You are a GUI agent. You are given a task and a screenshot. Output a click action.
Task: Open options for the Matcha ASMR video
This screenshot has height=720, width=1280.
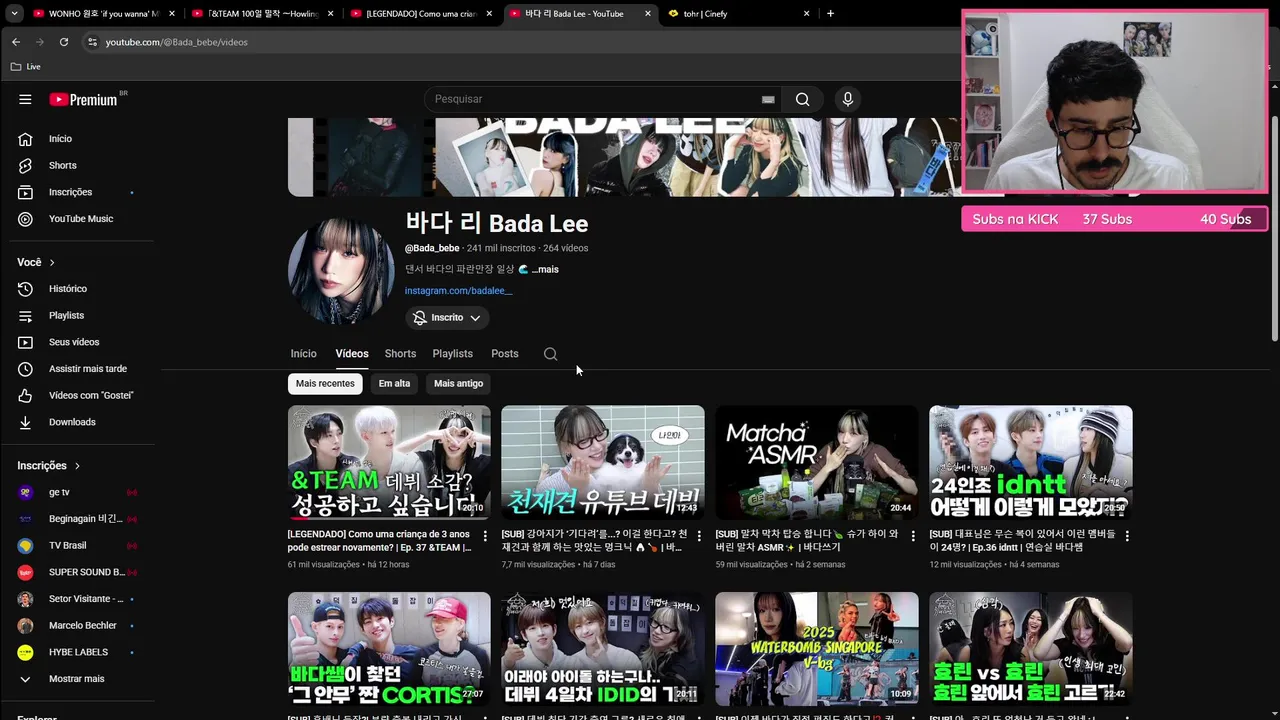tap(913, 536)
